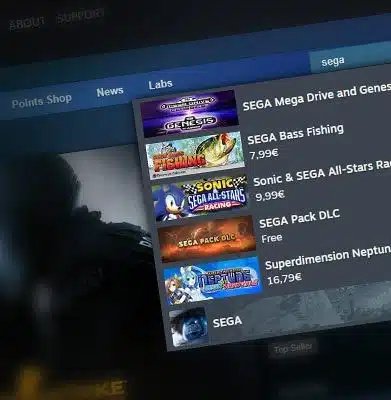Open the SEGA Pack DLC thumbnail

point(207,238)
